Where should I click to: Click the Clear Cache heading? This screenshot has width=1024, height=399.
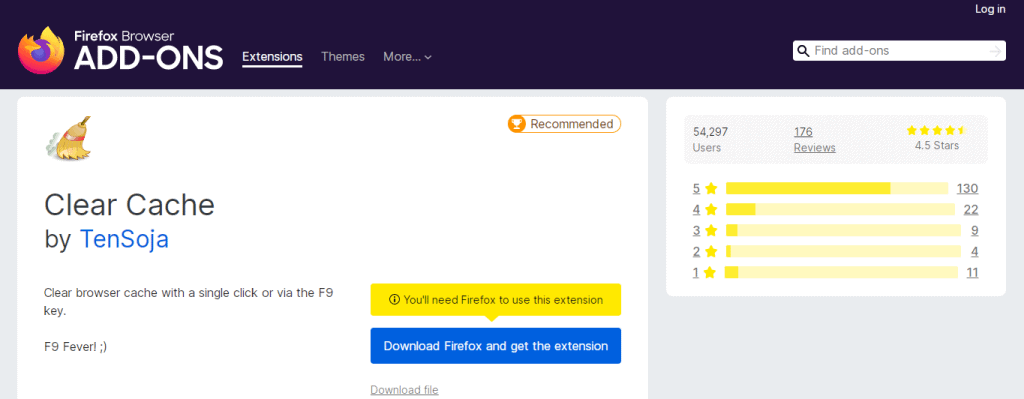(x=129, y=205)
